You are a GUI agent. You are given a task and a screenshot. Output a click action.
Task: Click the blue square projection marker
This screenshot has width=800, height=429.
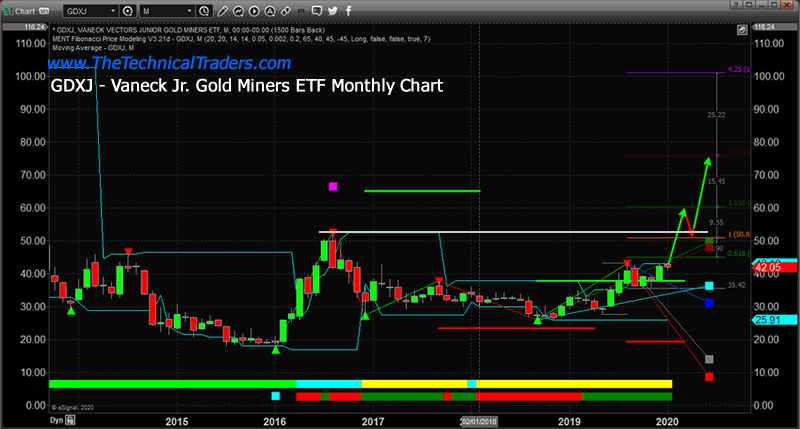(709, 303)
